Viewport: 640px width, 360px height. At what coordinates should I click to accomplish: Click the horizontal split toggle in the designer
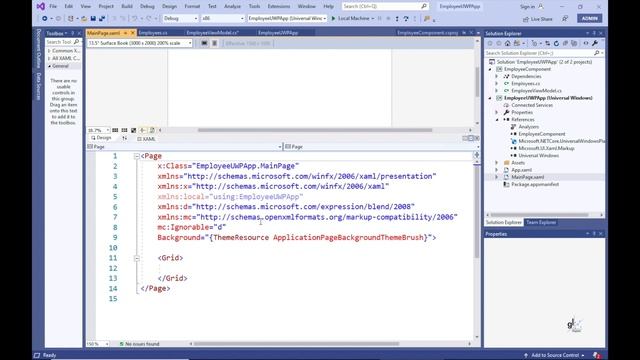[471, 138]
